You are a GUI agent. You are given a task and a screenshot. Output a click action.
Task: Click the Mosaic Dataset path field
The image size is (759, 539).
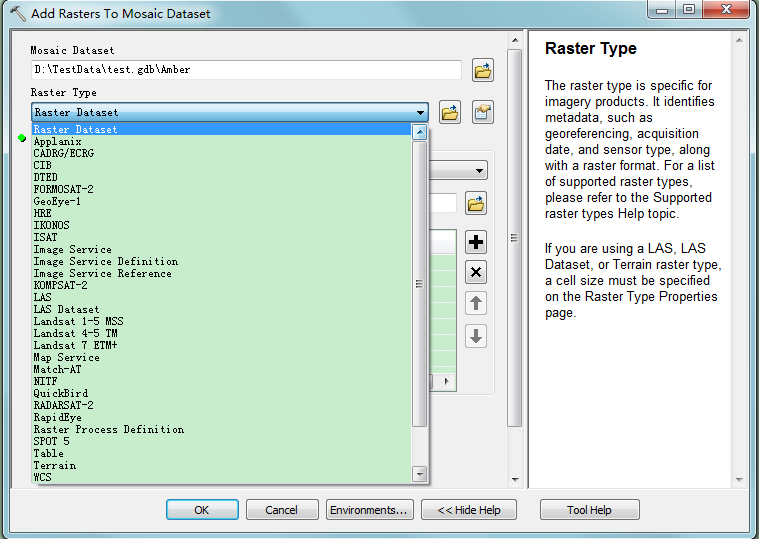(x=246, y=70)
